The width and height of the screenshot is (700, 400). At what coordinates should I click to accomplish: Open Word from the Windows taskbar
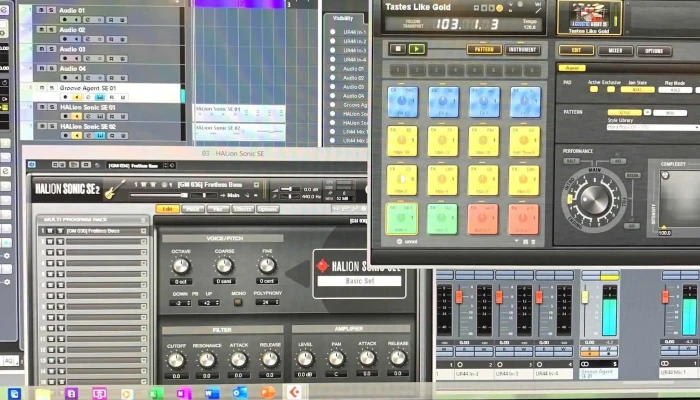212,393
